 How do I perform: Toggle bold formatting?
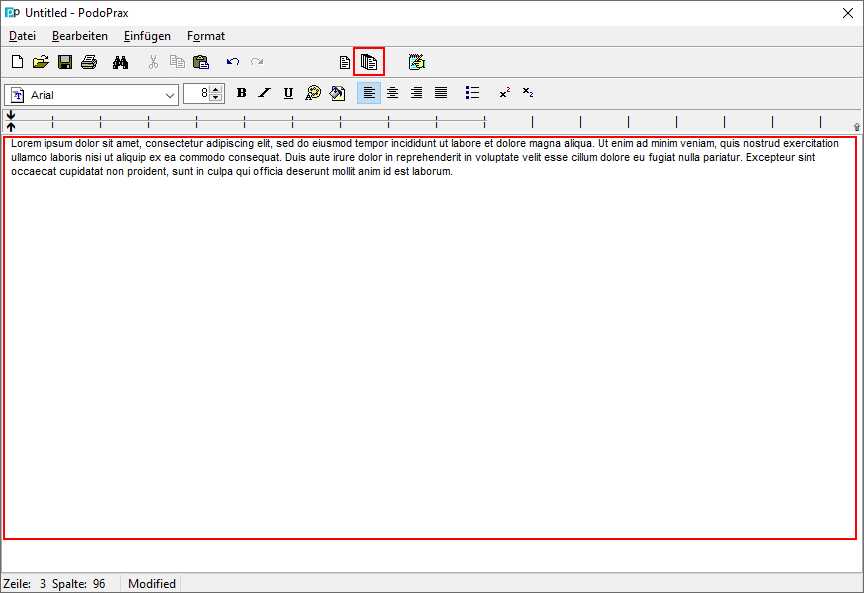241,93
